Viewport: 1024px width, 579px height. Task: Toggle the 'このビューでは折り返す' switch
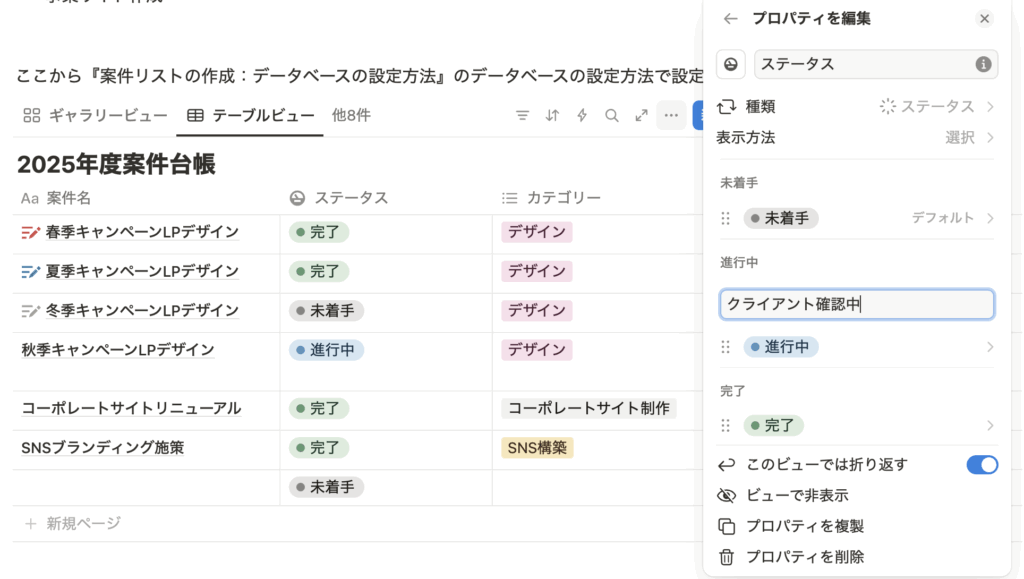[x=981, y=465]
